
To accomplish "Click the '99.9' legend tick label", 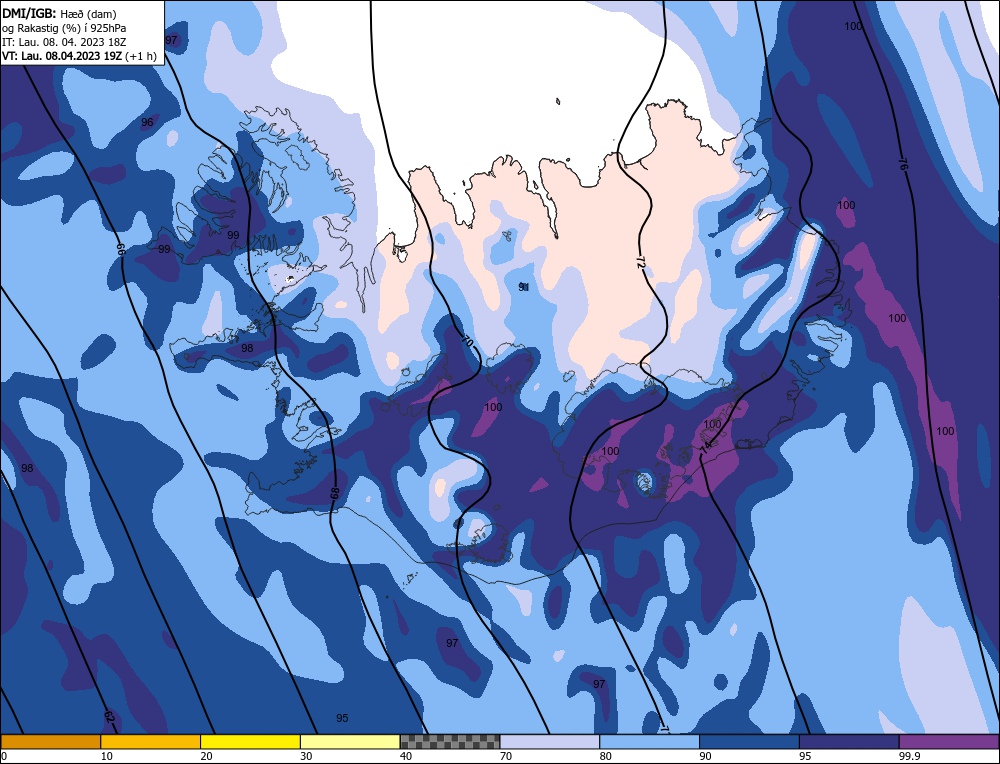I will 909,756.
